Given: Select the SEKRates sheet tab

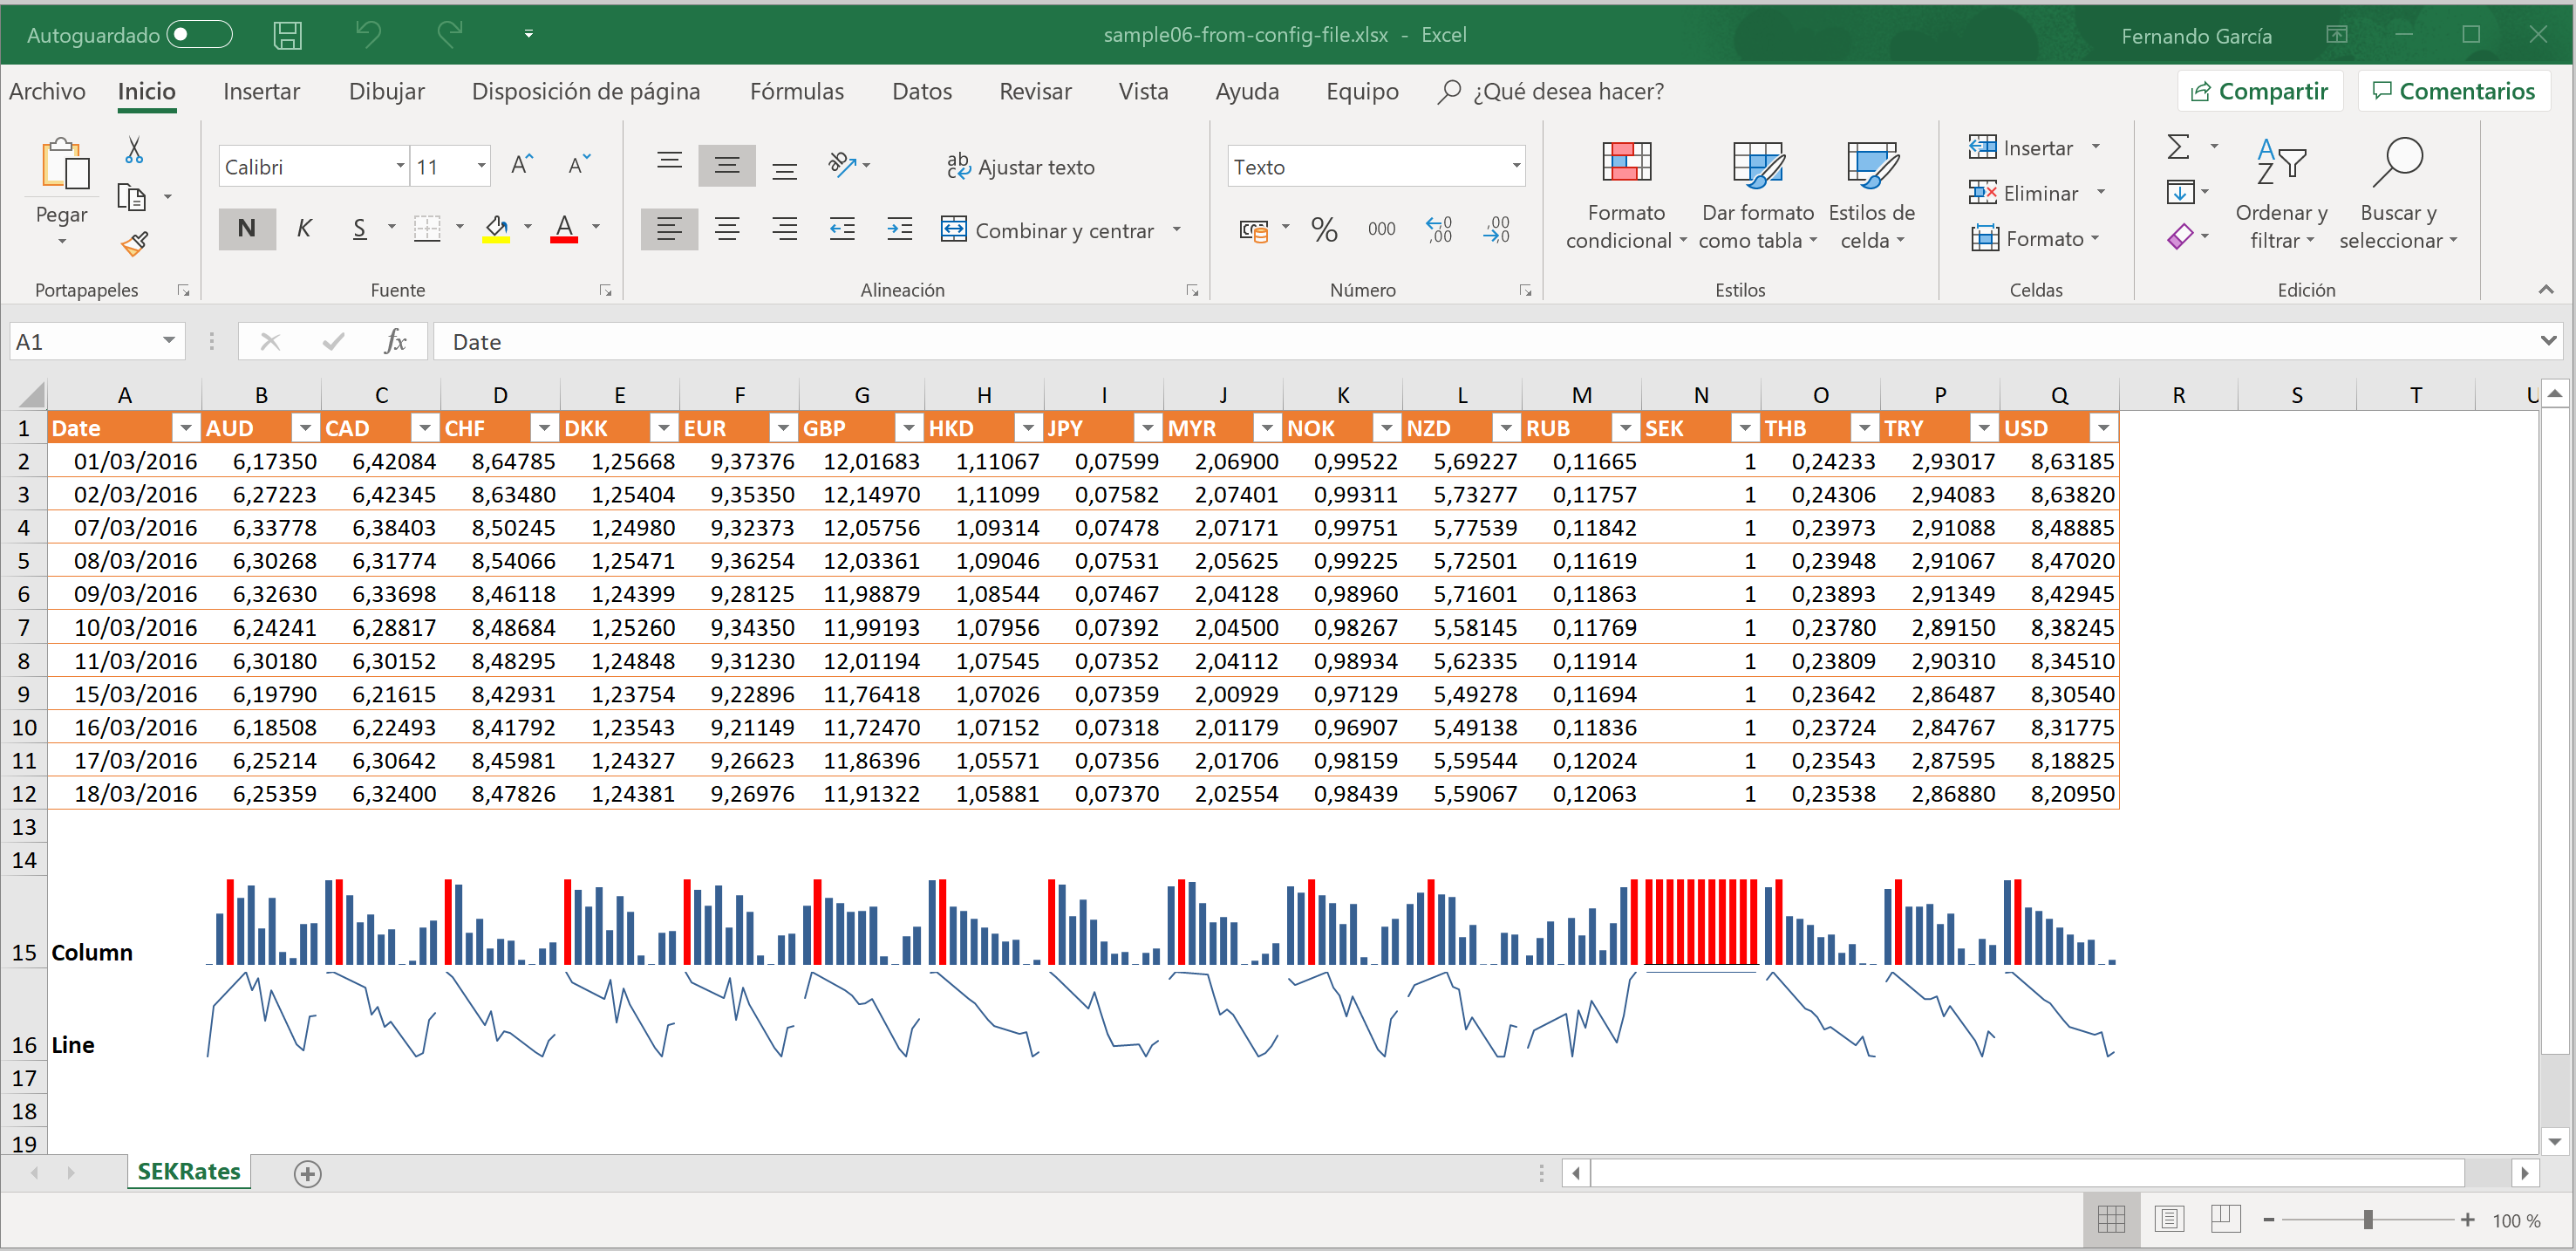Looking at the screenshot, I should 189,1171.
